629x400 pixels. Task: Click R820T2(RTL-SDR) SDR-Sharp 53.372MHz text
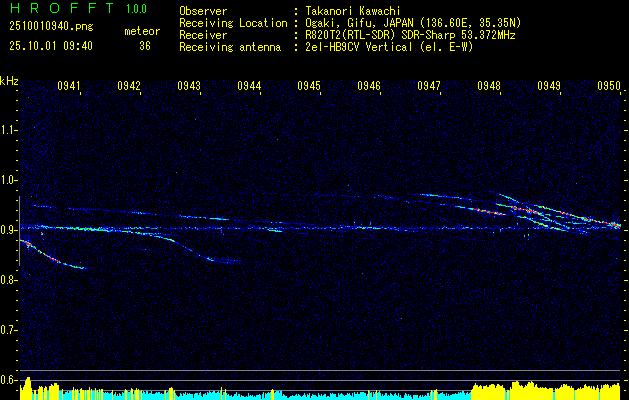[410, 35]
